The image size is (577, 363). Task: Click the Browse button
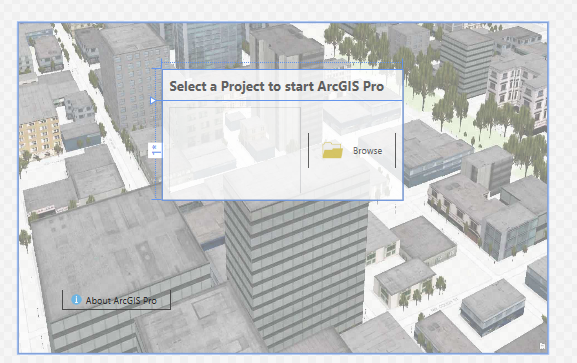[352, 151]
